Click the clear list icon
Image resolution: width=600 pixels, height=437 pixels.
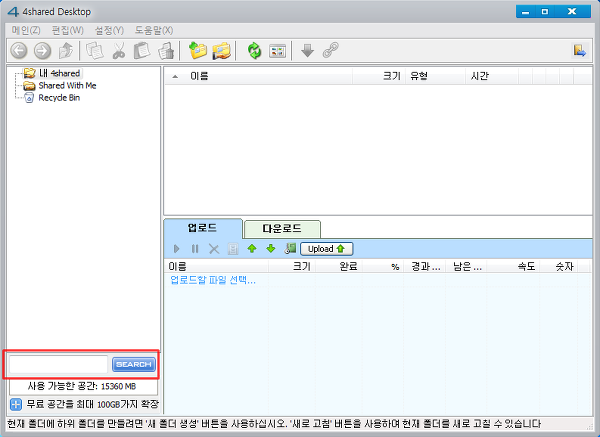coord(233,249)
